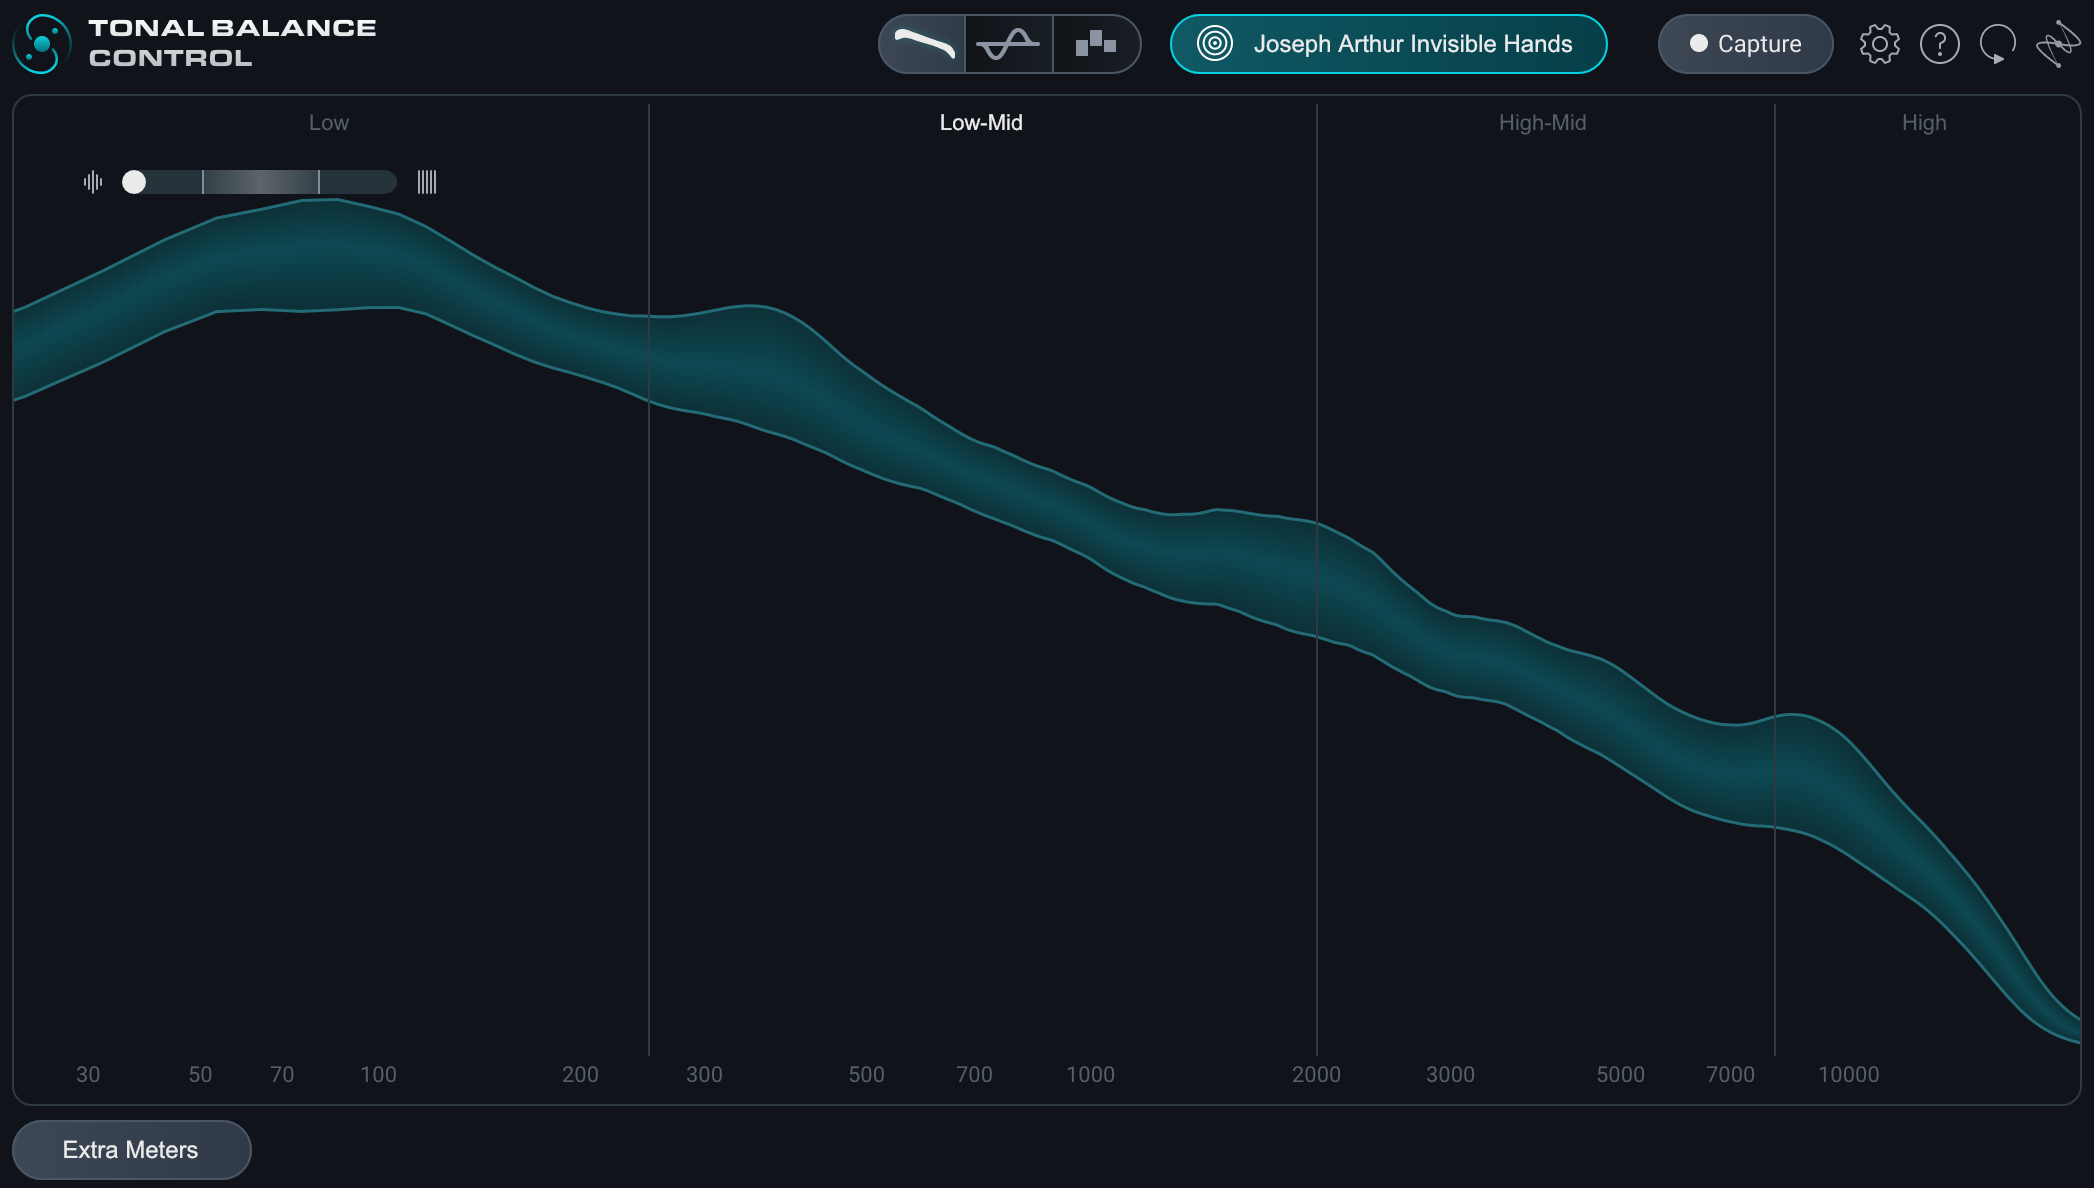Screen dimensions: 2094x1188
Task: Open the settings gear
Action: point(1879,44)
